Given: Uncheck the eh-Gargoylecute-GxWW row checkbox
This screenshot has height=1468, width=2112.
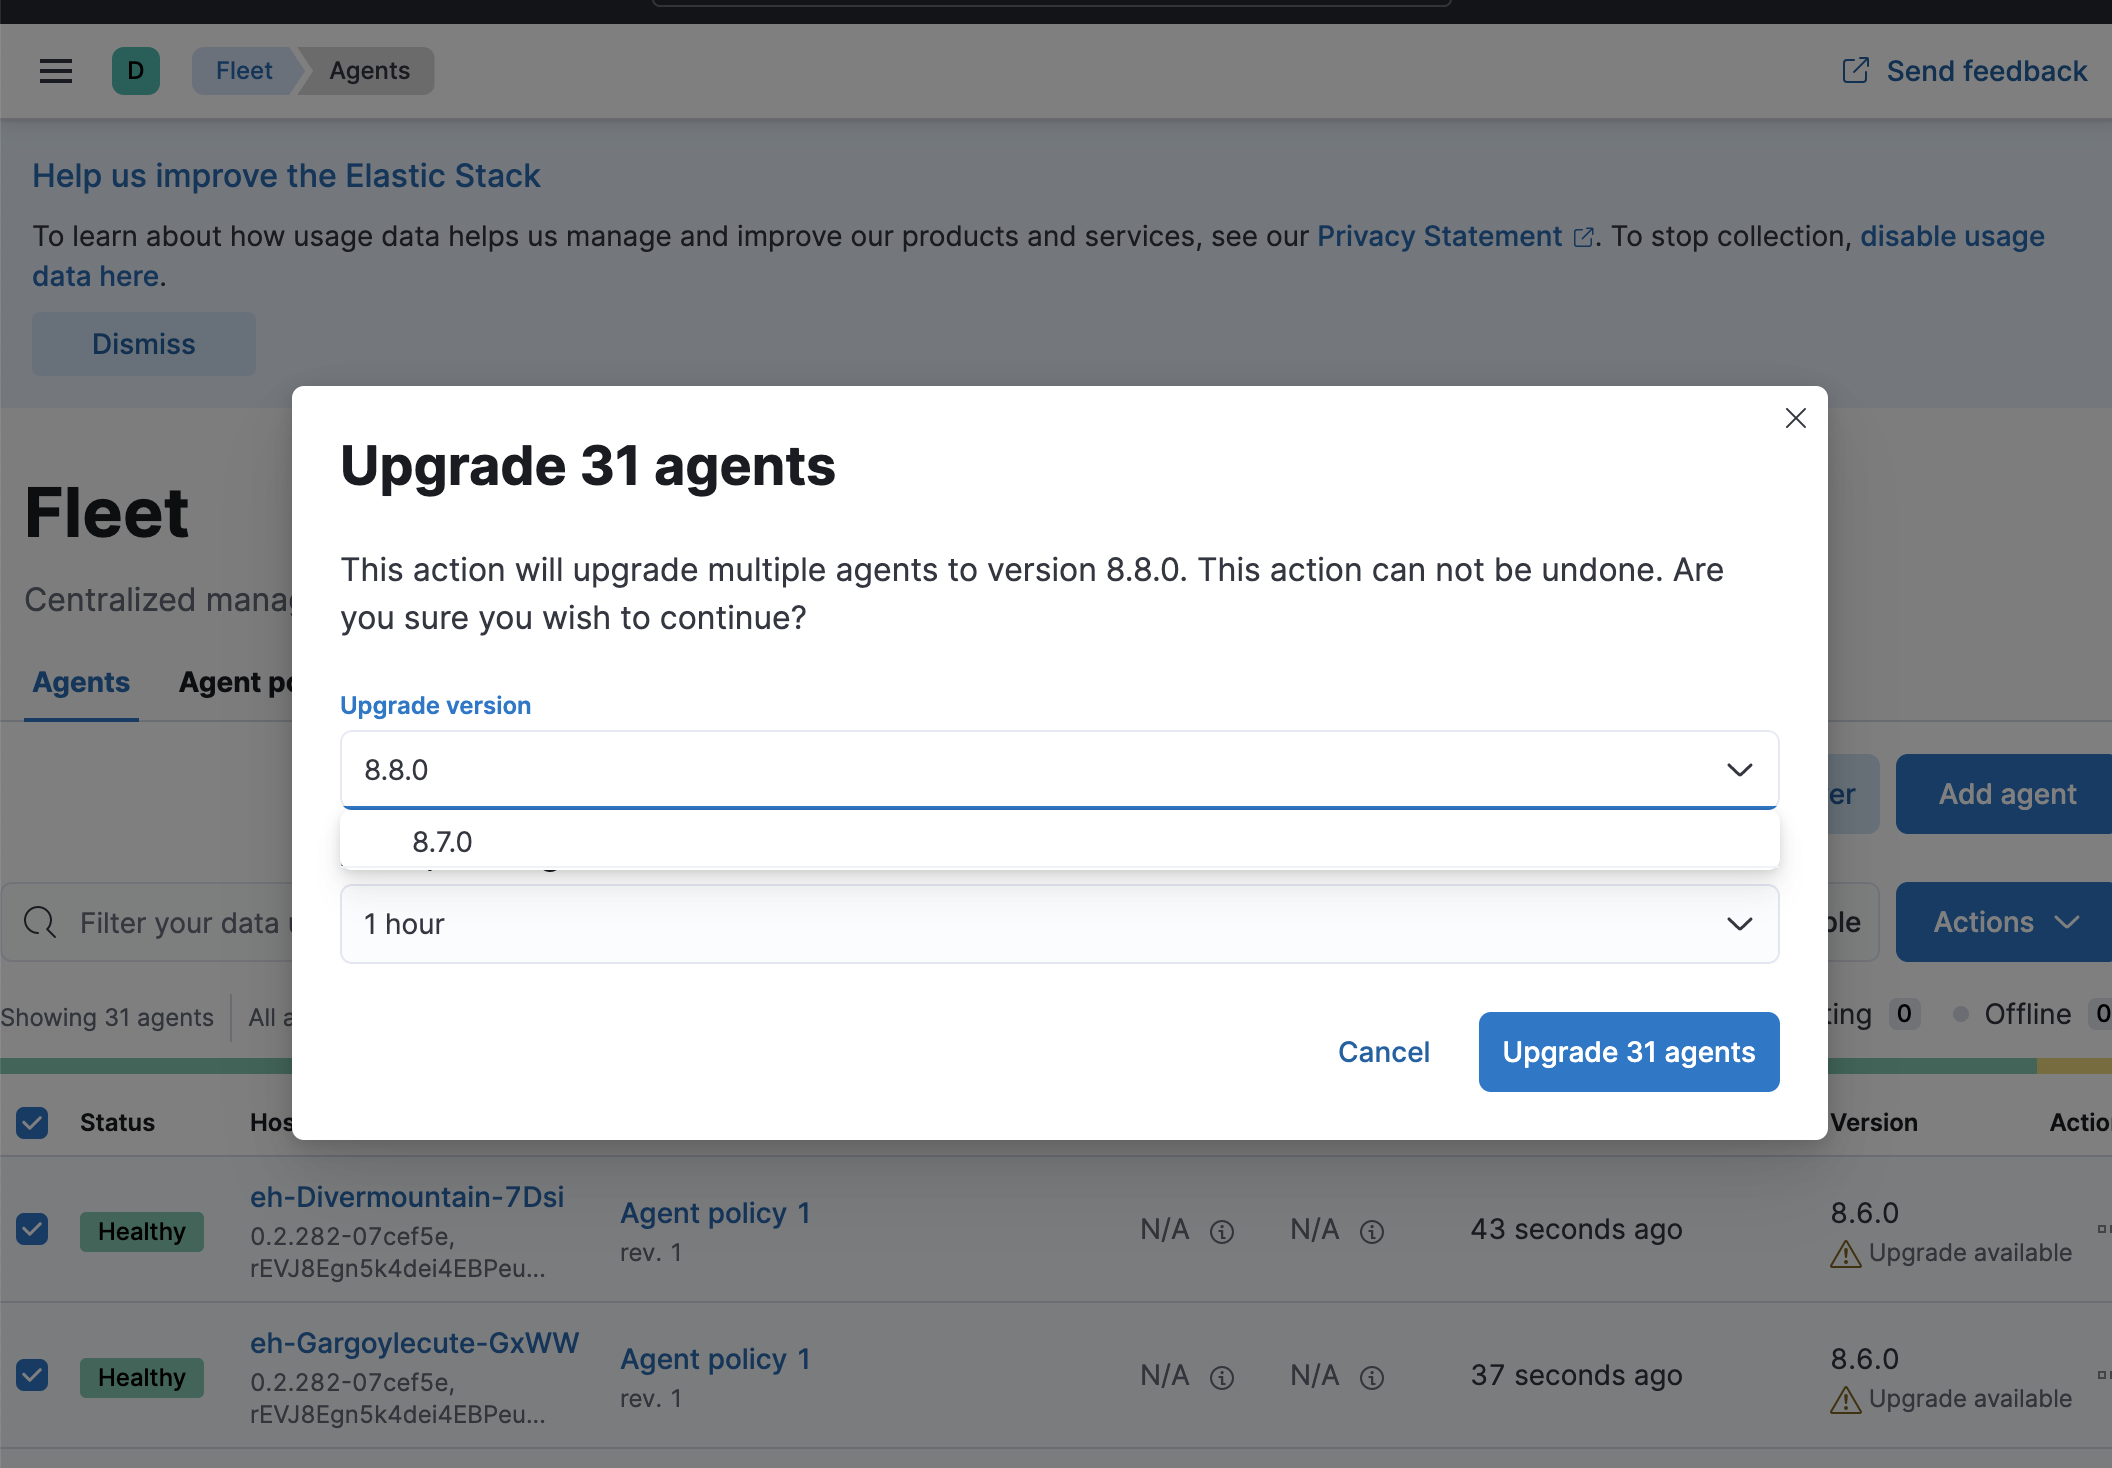Looking at the screenshot, I should pos(31,1377).
